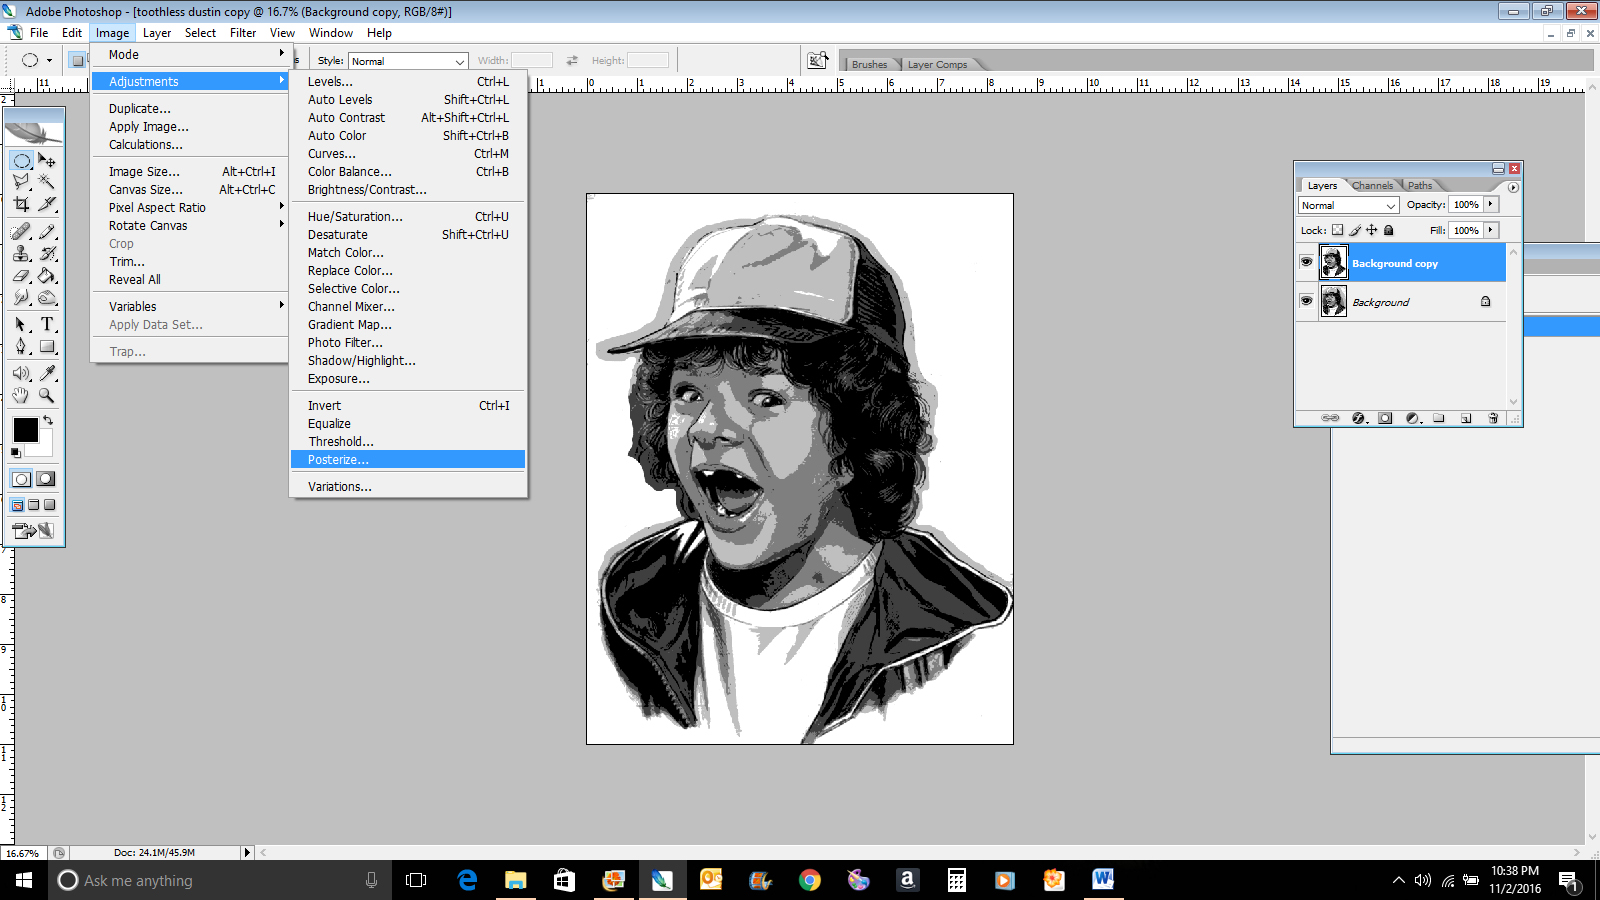Open the layer blend mode dropdown

click(1348, 205)
